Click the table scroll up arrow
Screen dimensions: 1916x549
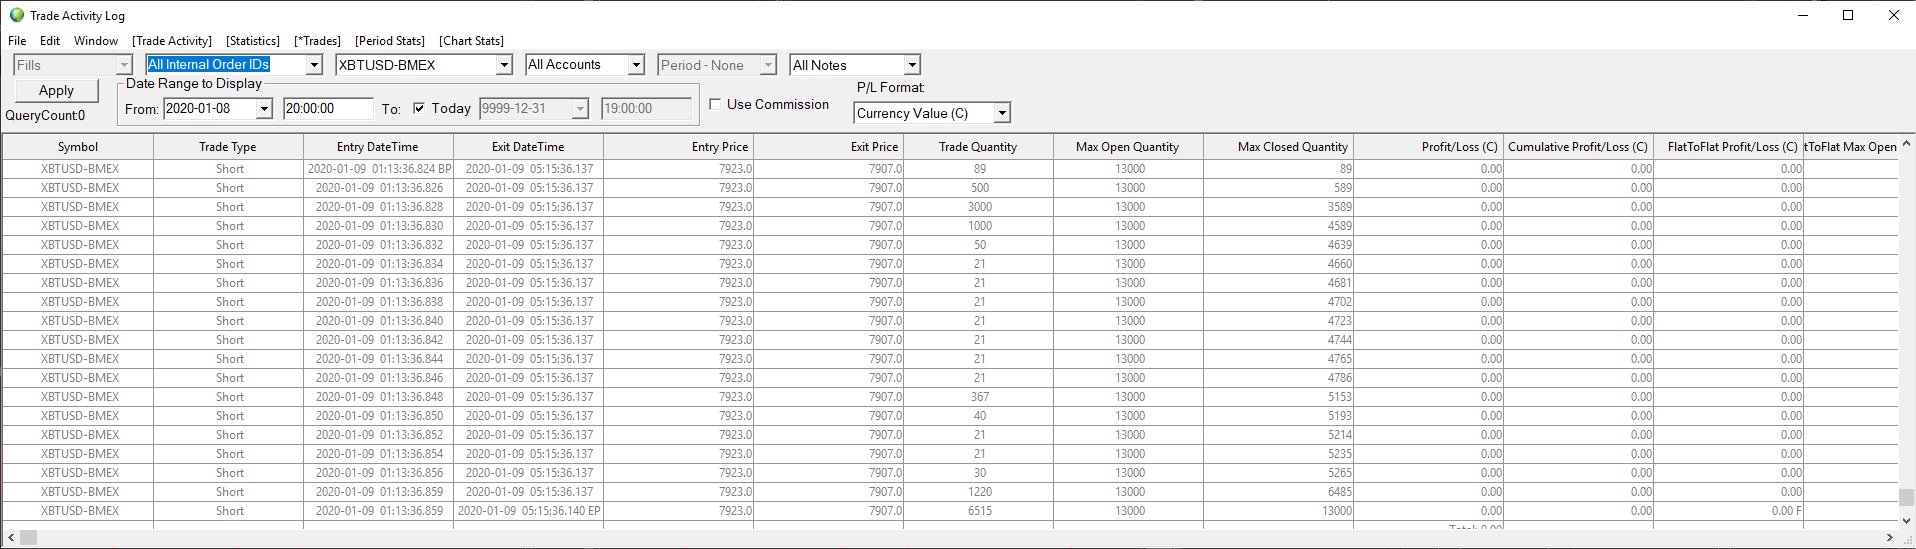point(1906,144)
